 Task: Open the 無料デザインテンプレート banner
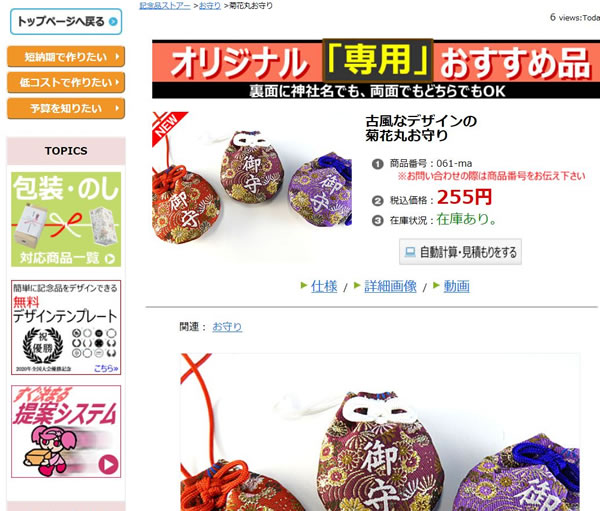(x=66, y=327)
